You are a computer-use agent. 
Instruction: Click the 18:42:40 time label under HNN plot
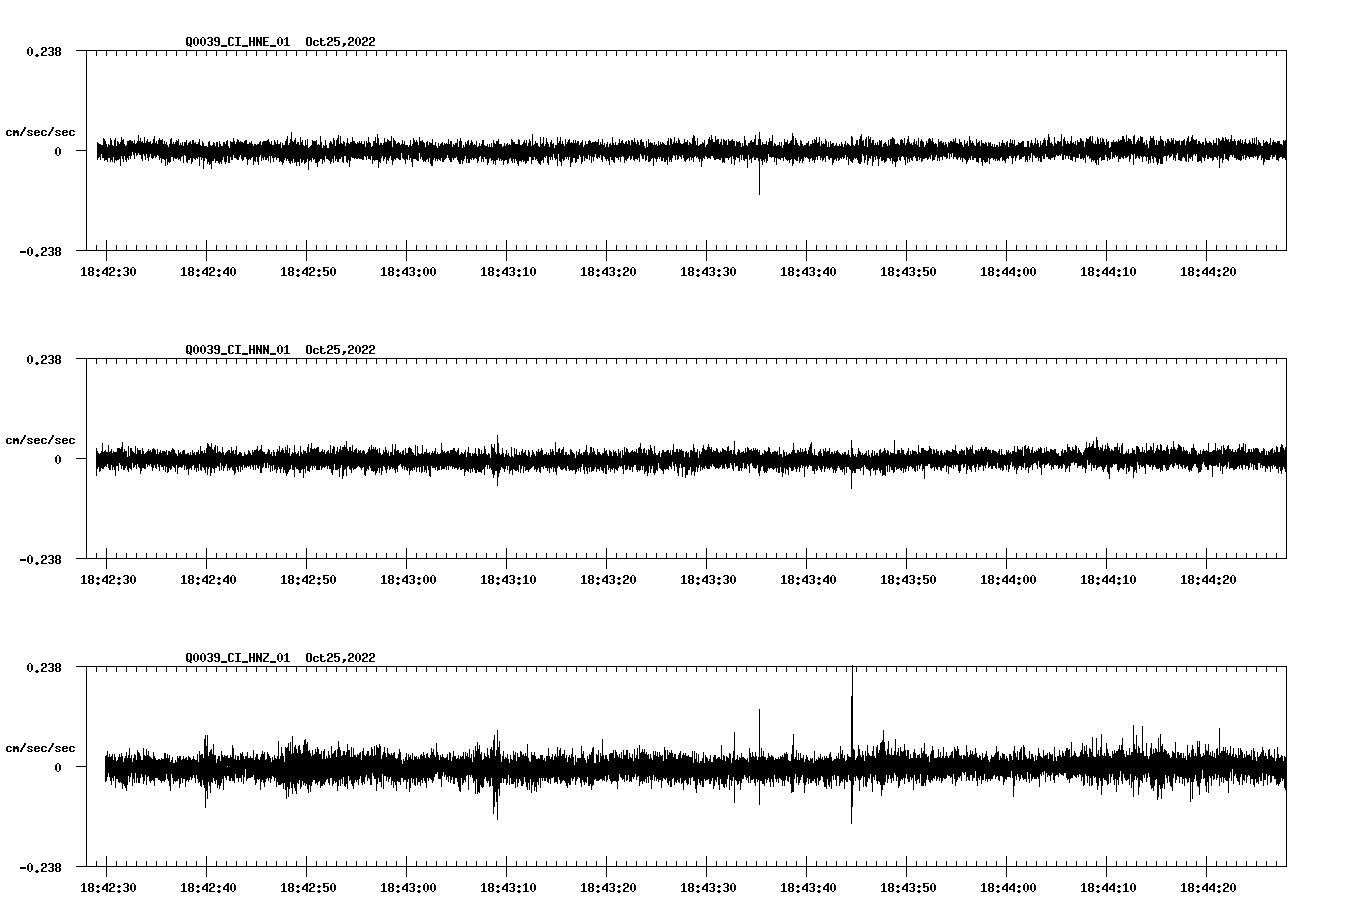pos(208,580)
